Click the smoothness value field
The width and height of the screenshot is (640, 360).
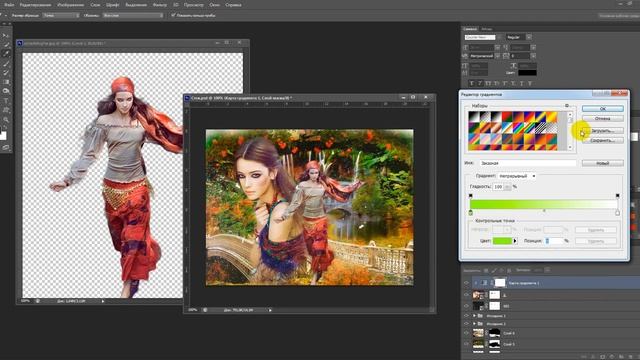498,187
